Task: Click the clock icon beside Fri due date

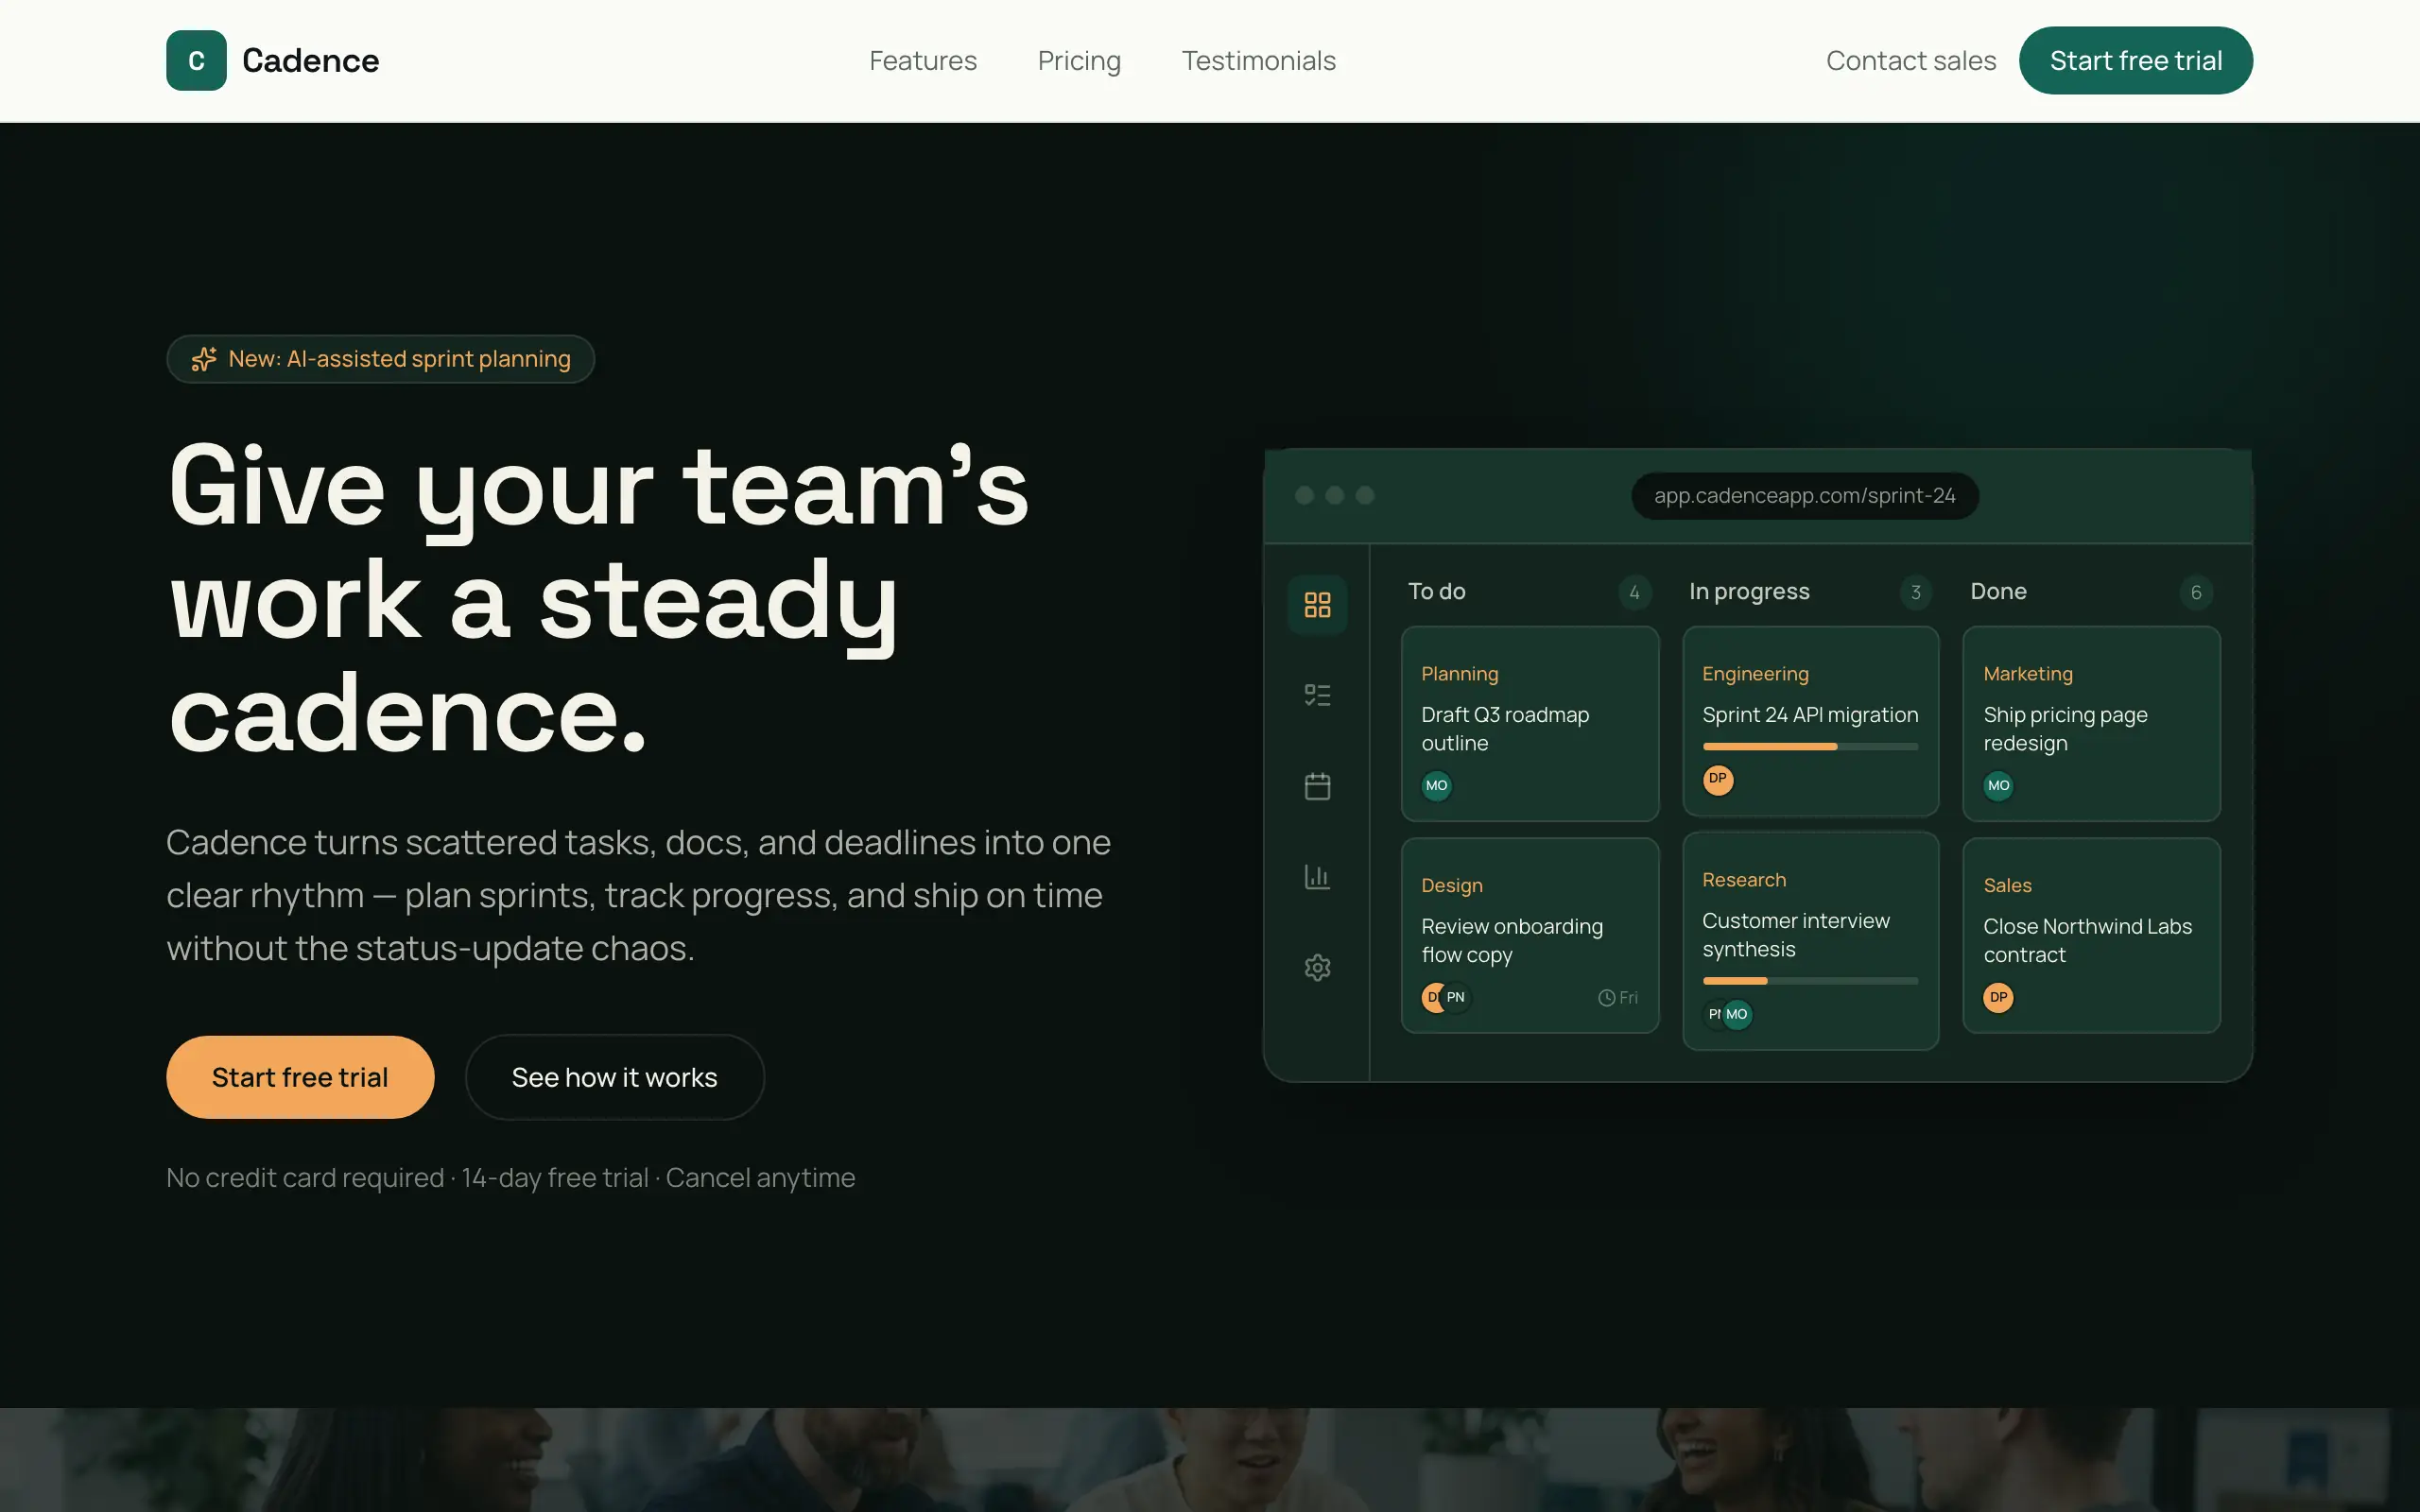Action: coord(1606,998)
